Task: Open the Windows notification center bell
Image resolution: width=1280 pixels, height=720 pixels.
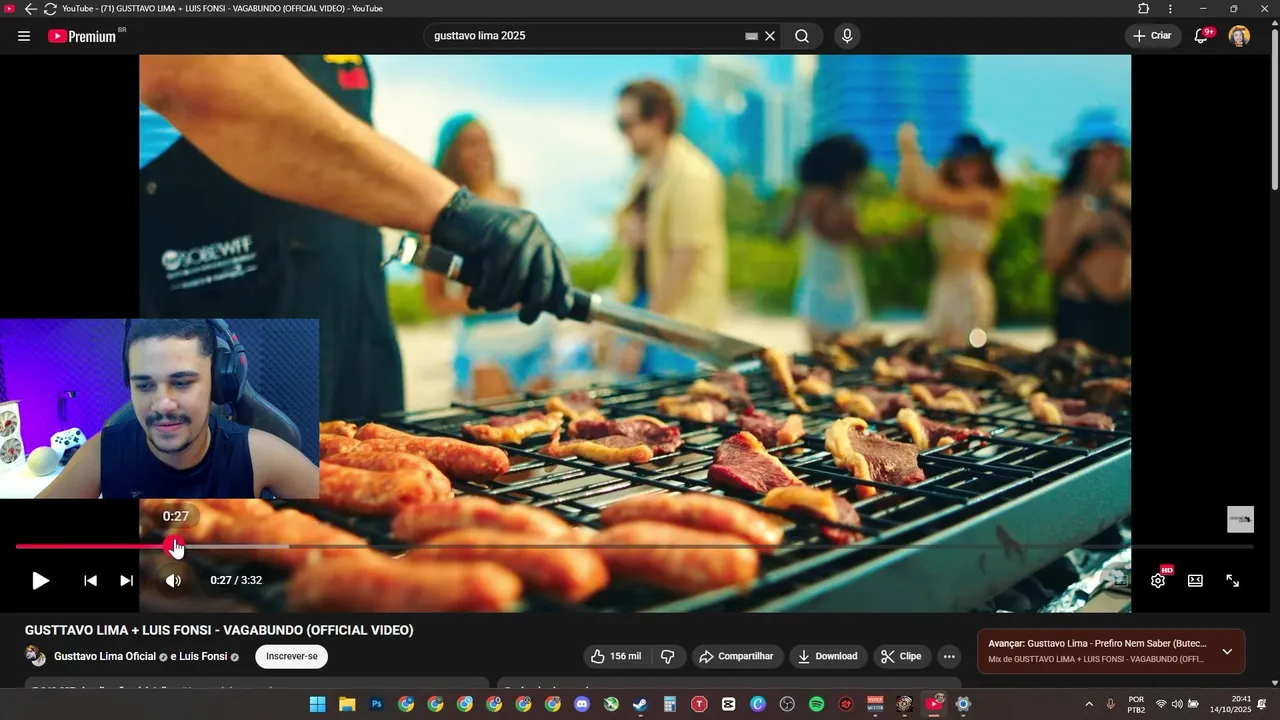Action: click(x=1263, y=704)
